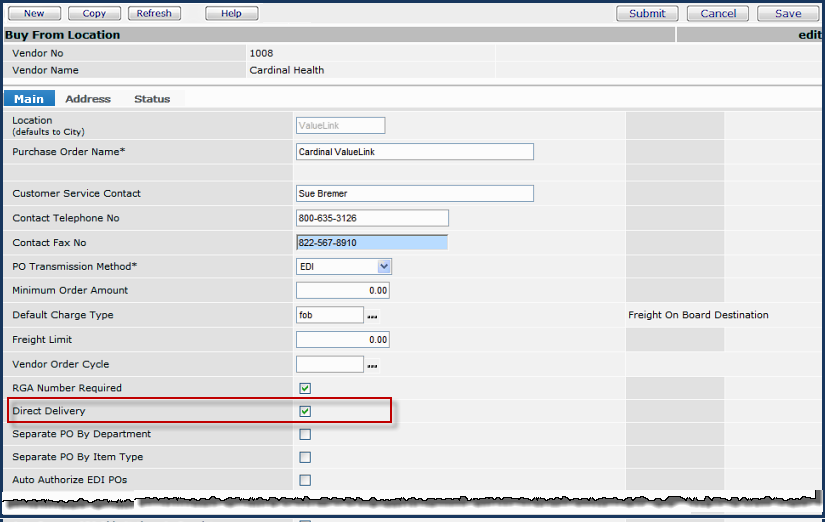
Task: Enable Separate PO By Department checkbox
Action: click(305, 434)
